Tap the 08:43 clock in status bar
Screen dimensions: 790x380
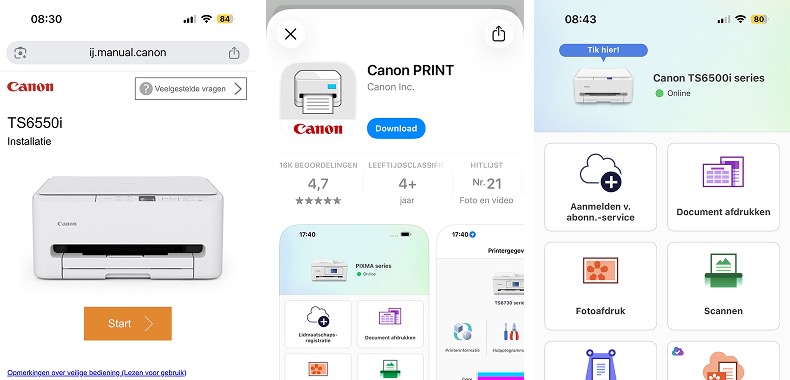point(580,19)
